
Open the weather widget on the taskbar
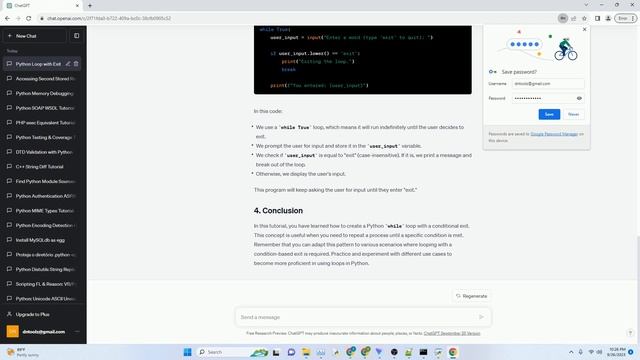click(x=23, y=352)
